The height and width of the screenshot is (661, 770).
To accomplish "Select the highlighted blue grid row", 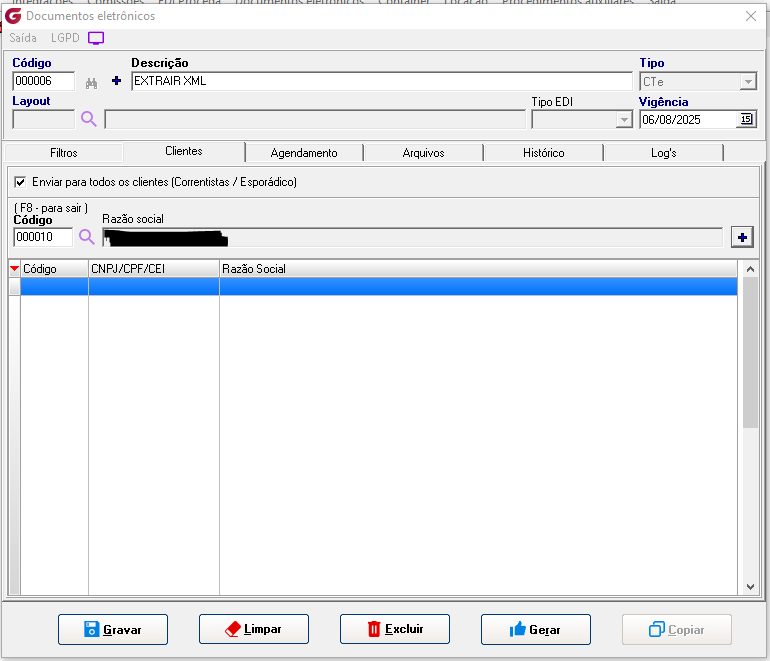I will [x=379, y=286].
